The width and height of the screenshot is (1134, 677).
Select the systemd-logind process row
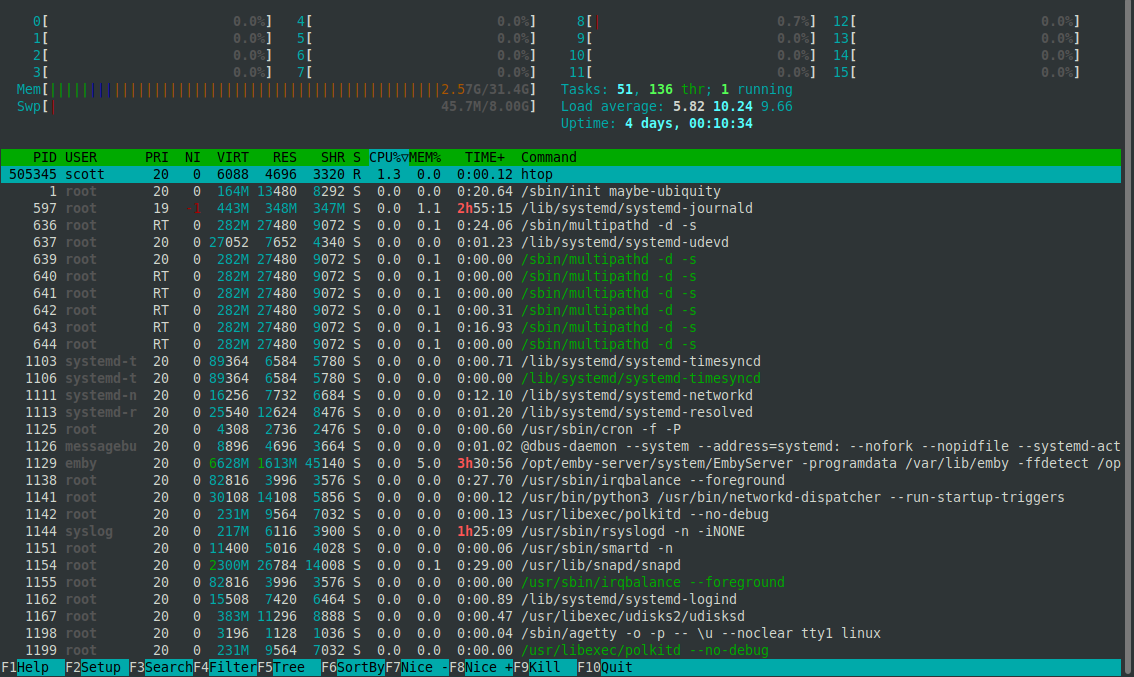pyautogui.click(x=560, y=599)
